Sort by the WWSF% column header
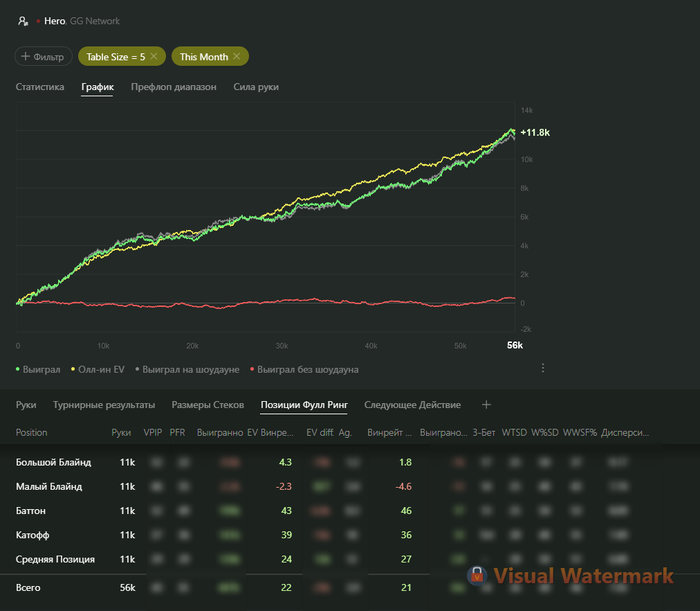The image size is (700, 611). (x=579, y=432)
